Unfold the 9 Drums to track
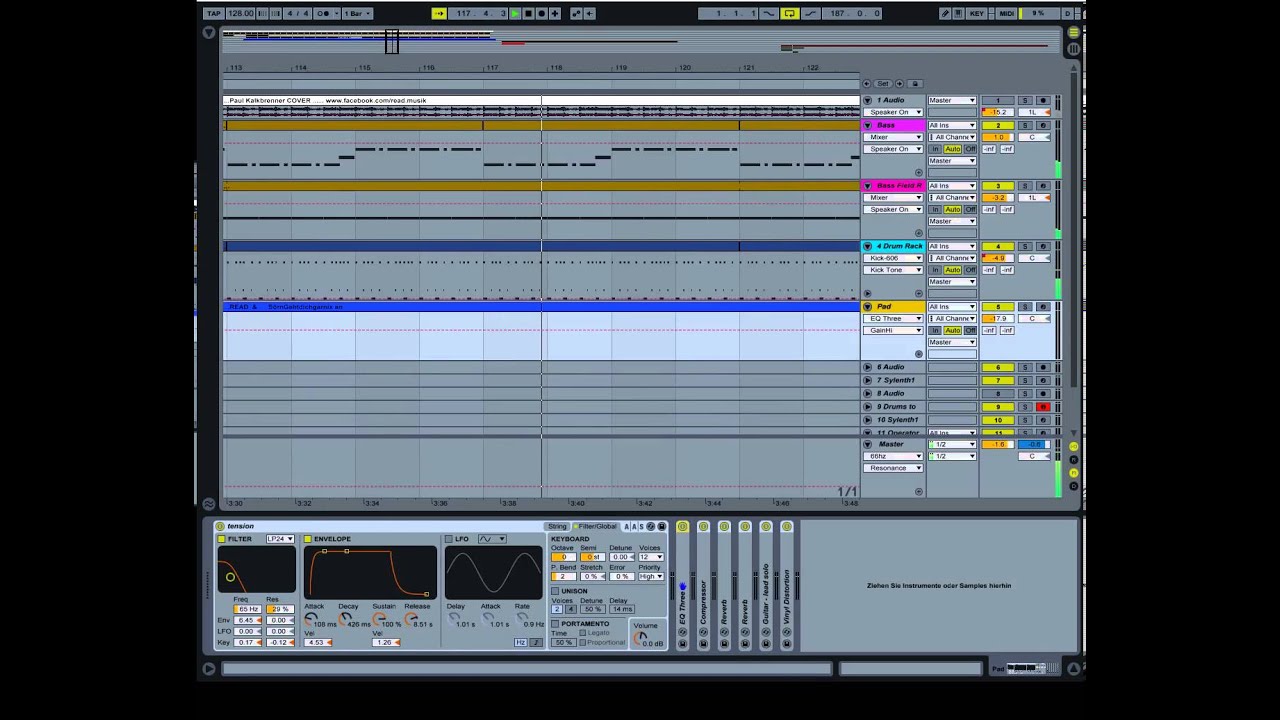The image size is (1280, 720). pyautogui.click(x=867, y=407)
